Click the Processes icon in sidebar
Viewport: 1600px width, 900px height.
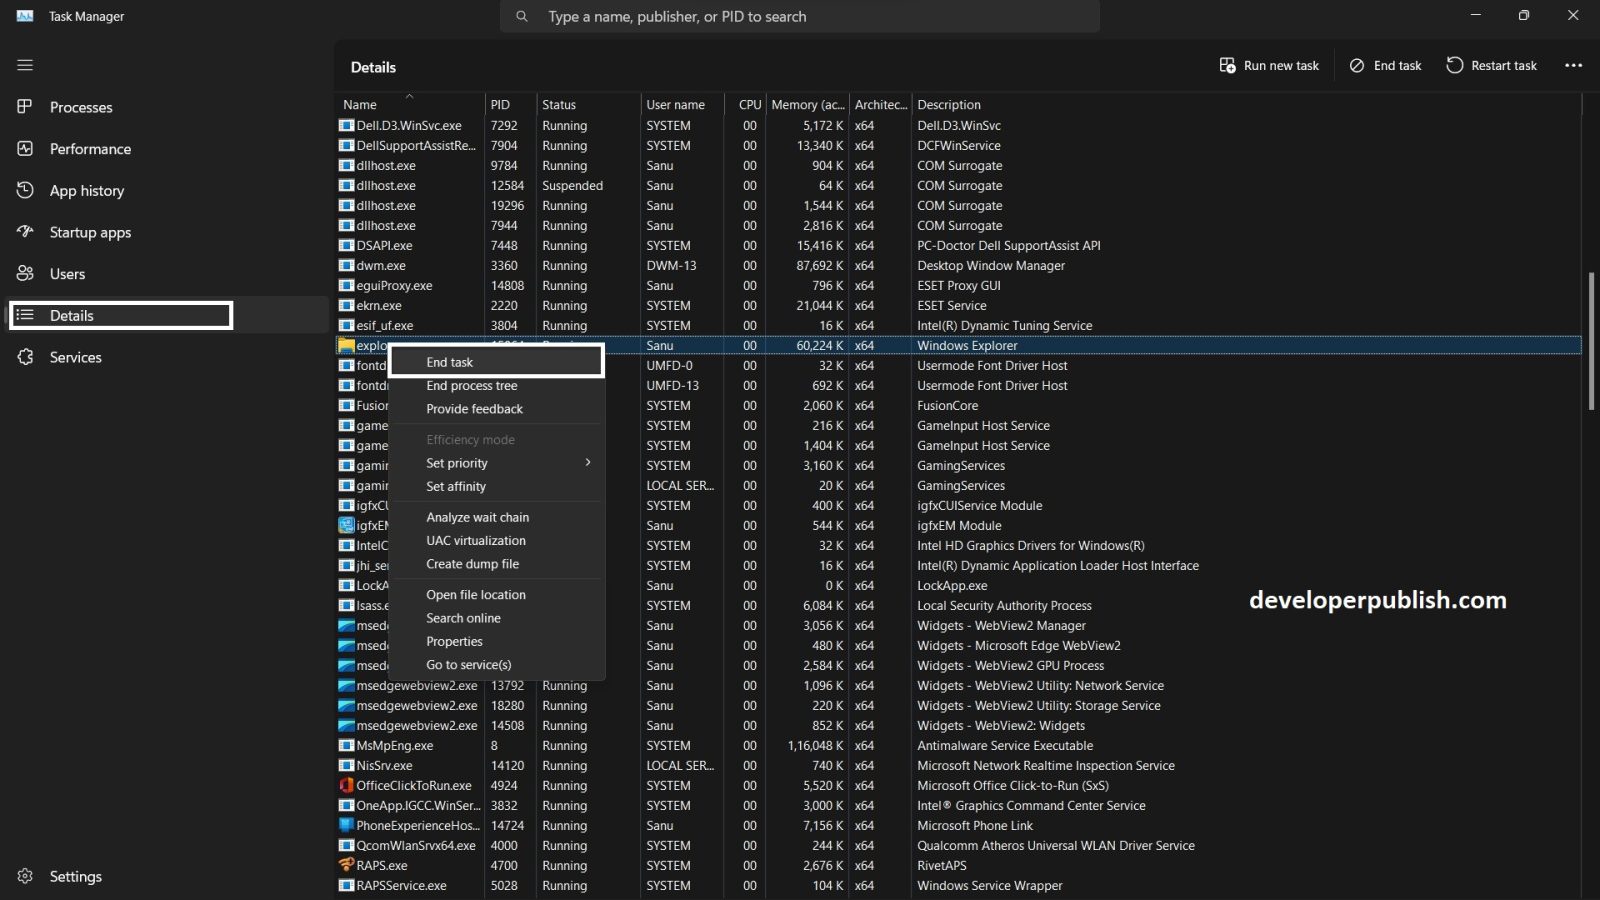pos(25,107)
